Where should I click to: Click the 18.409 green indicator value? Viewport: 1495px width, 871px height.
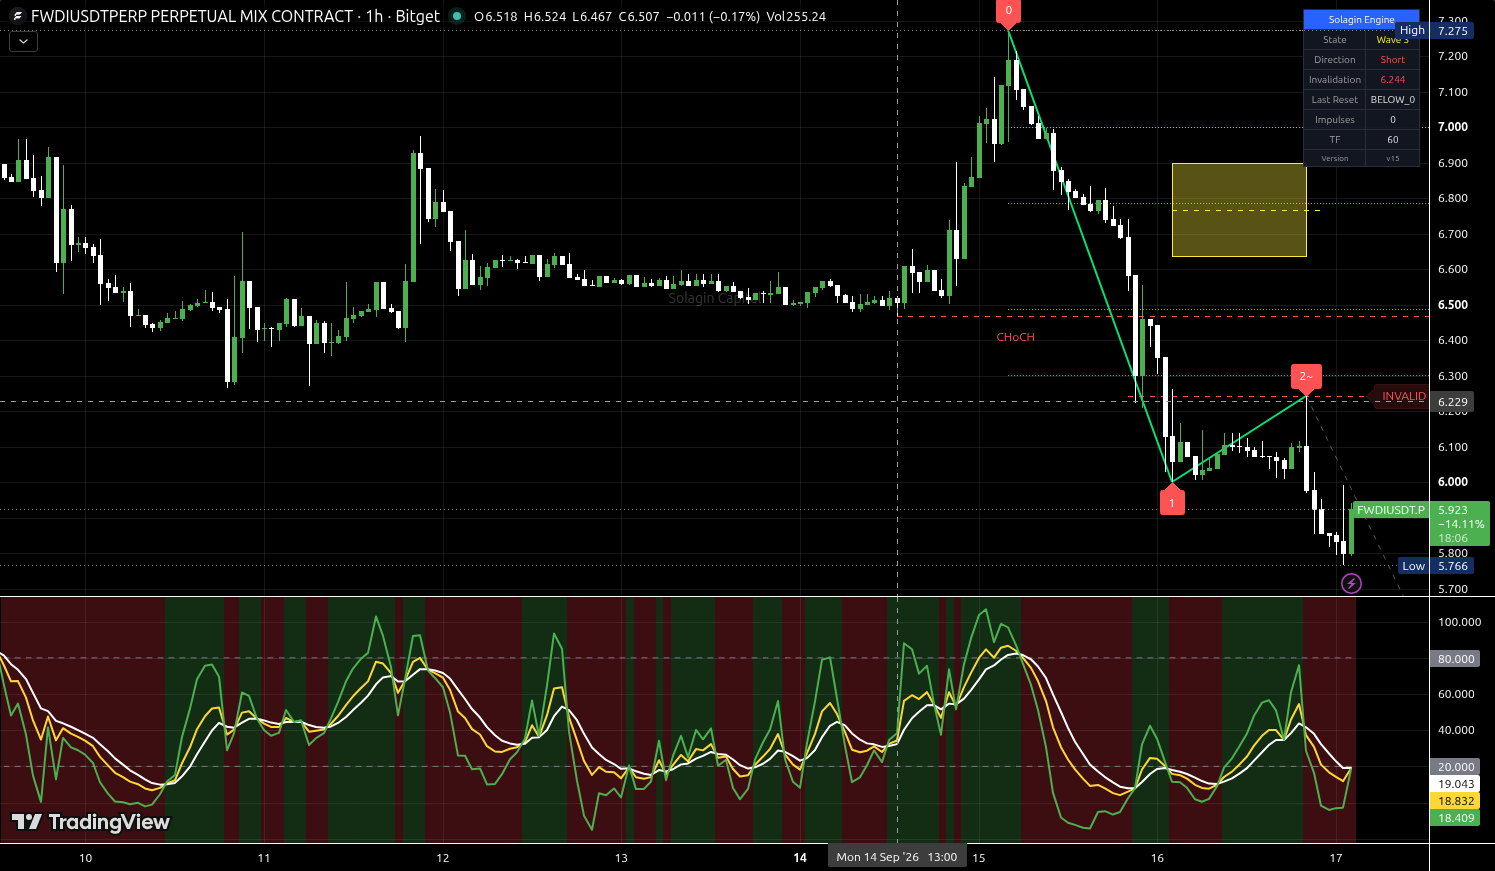tap(1456, 818)
